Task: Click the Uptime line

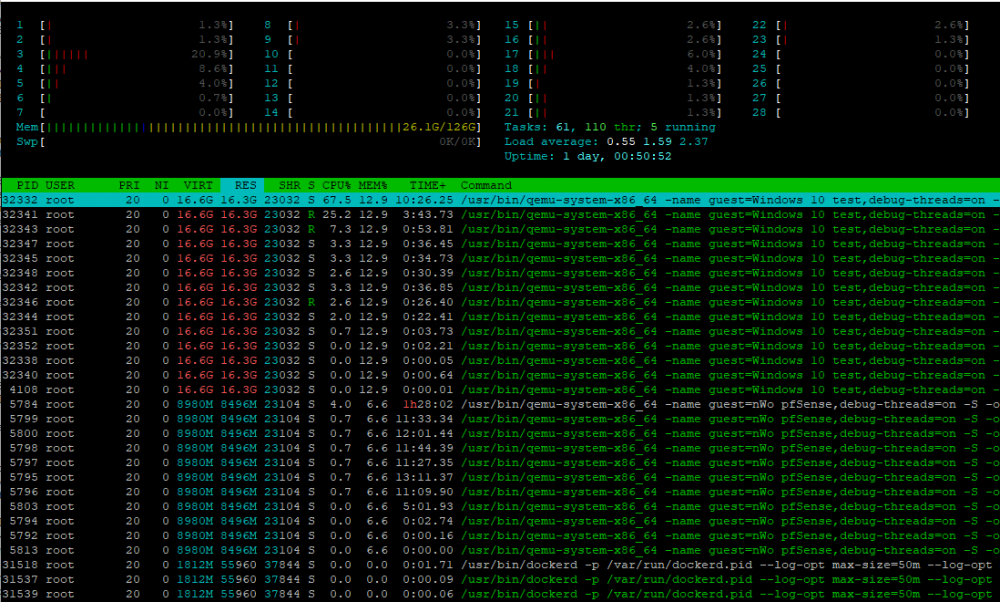Action: point(587,156)
